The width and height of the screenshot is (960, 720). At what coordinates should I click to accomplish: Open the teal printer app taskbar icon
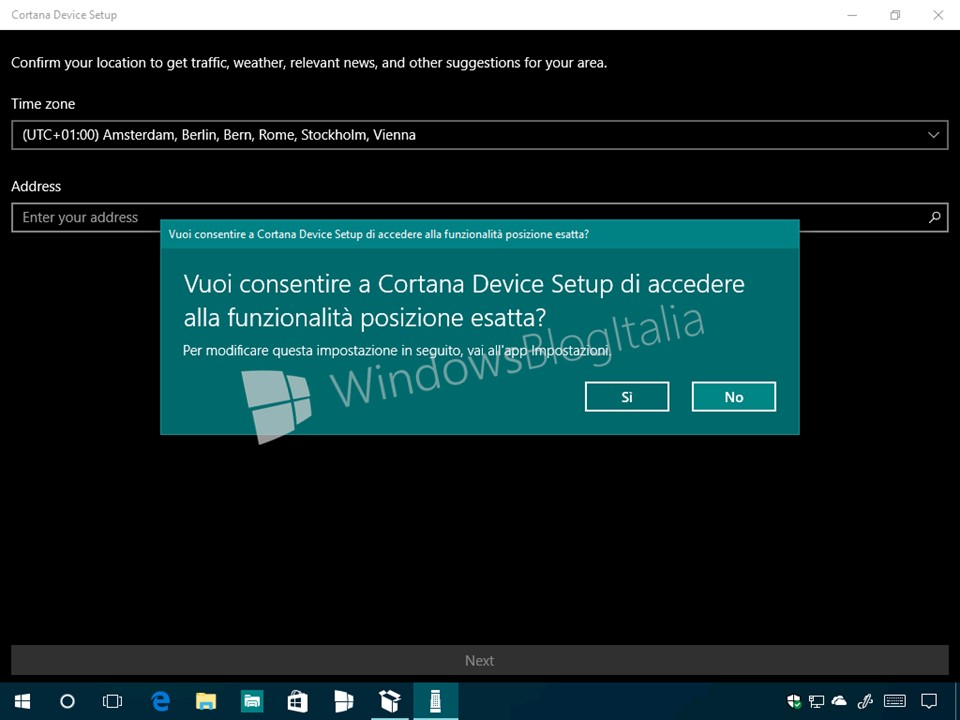point(252,701)
